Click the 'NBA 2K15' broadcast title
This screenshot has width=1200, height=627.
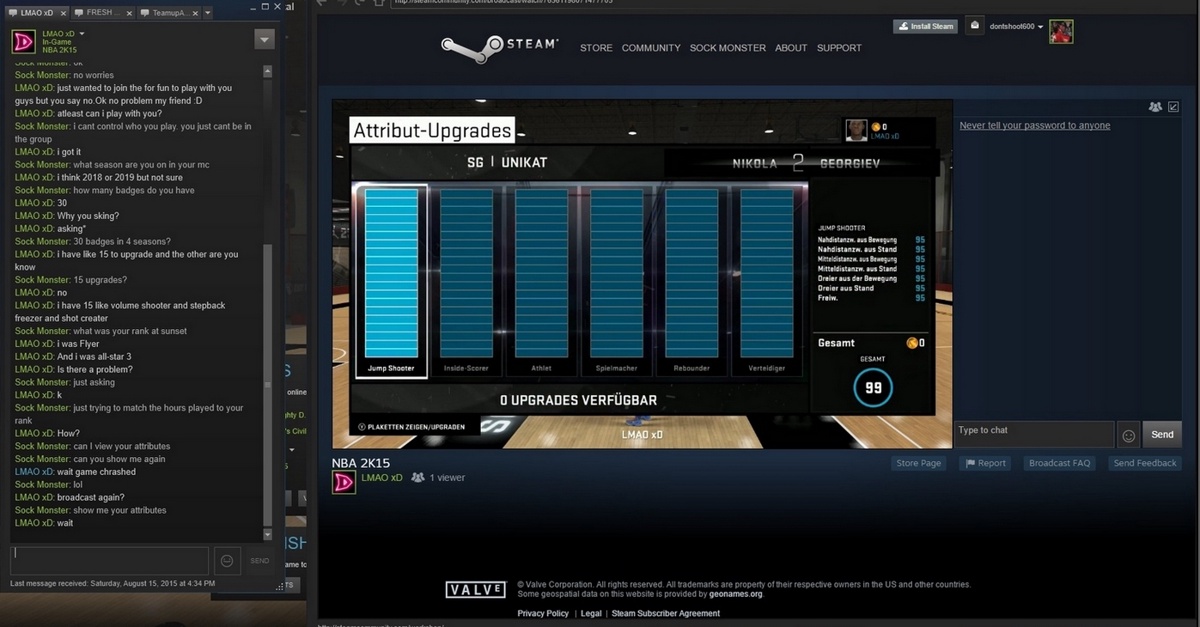coord(361,463)
